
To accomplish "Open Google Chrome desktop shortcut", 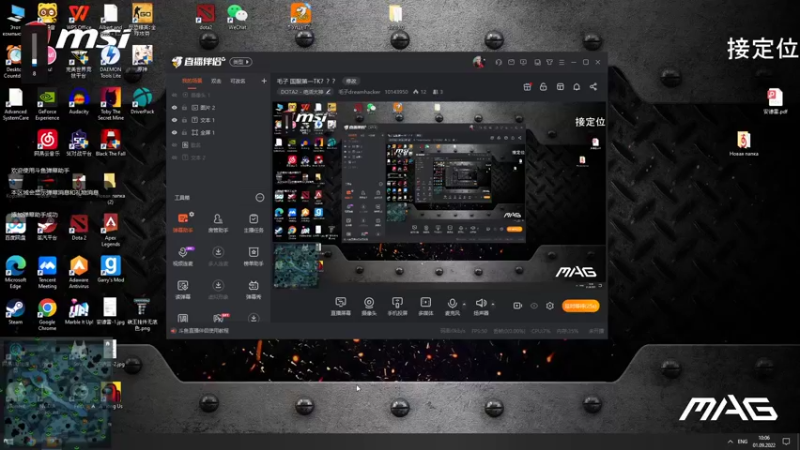I will click(47, 314).
